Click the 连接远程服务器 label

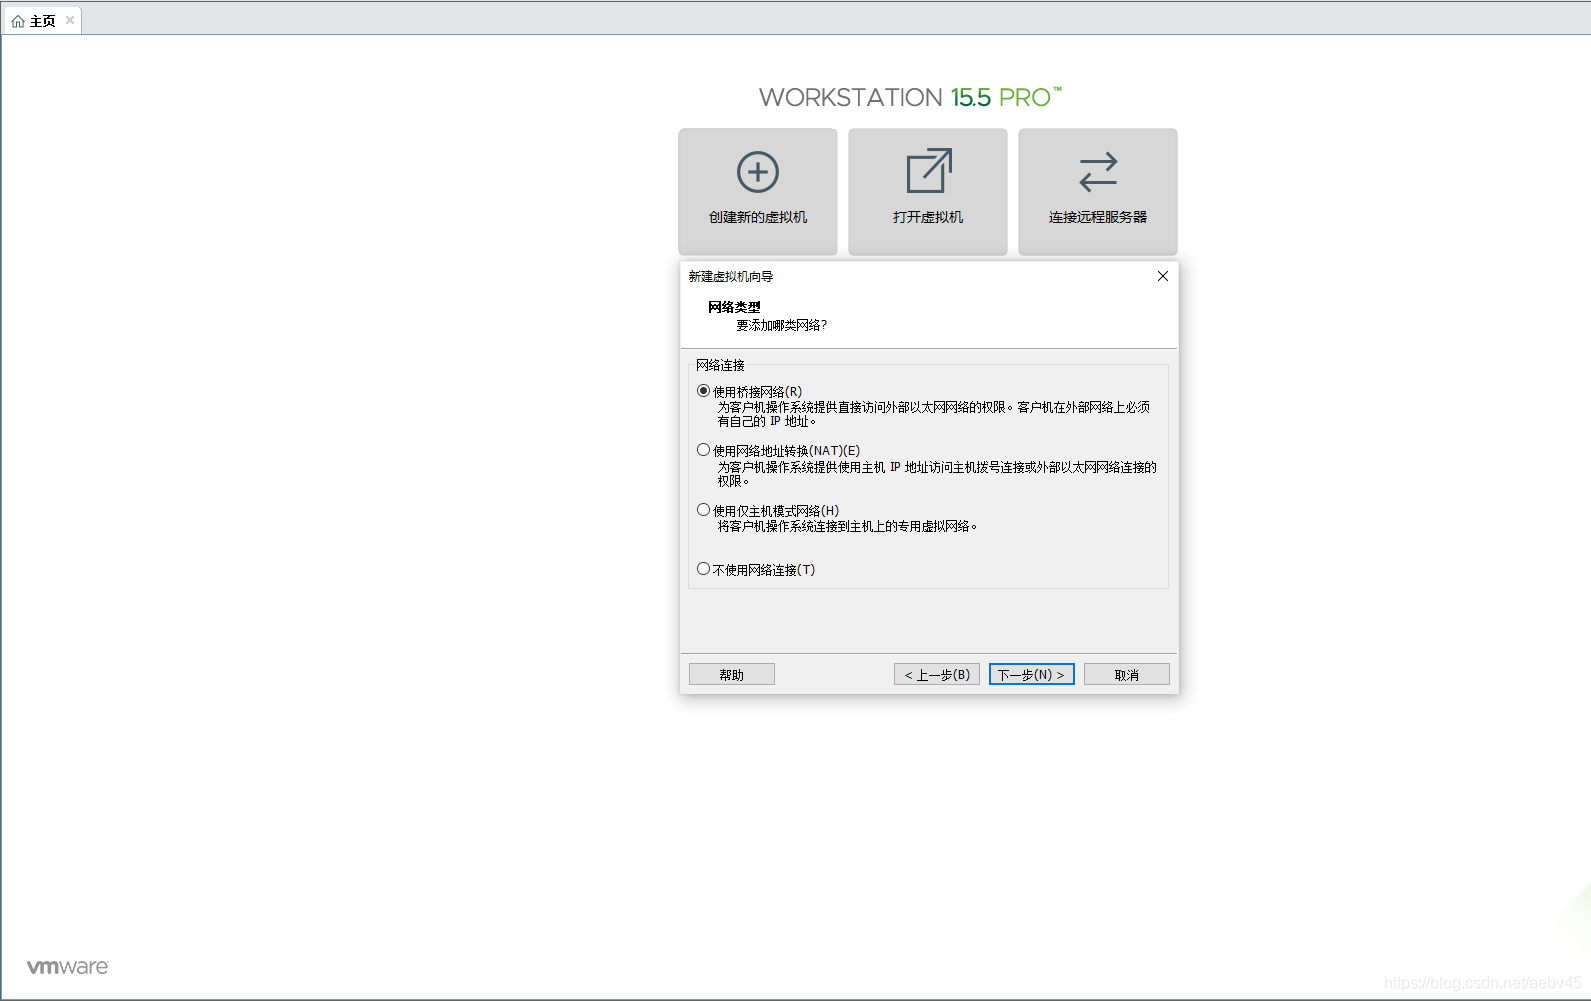1098,217
